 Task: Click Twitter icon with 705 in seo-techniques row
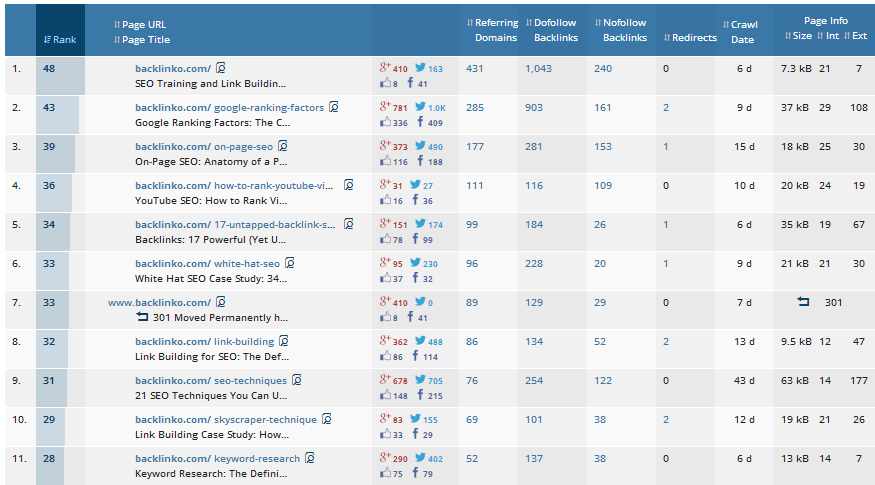pyautogui.click(x=420, y=380)
